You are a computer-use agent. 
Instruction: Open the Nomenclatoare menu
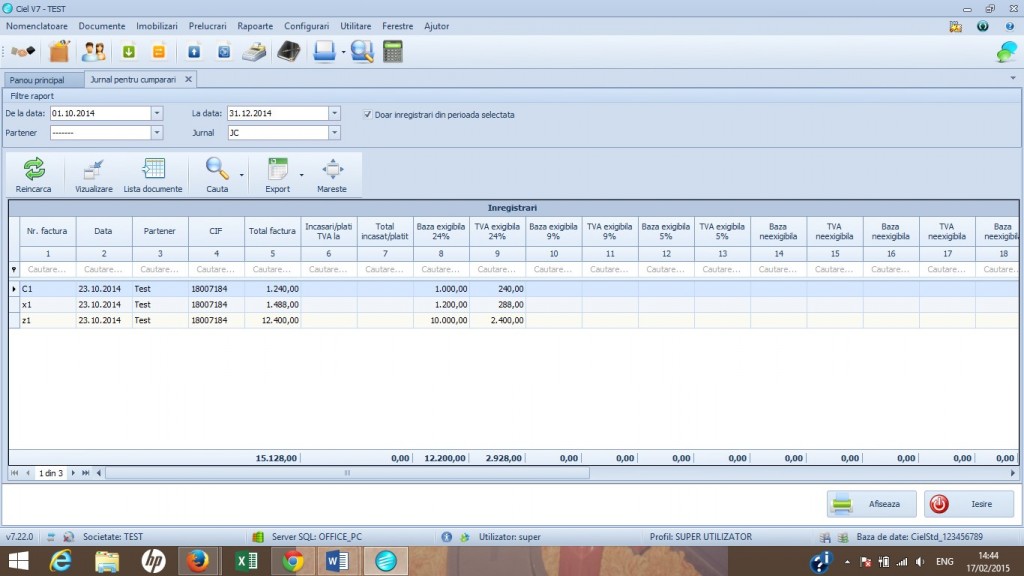click(37, 26)
